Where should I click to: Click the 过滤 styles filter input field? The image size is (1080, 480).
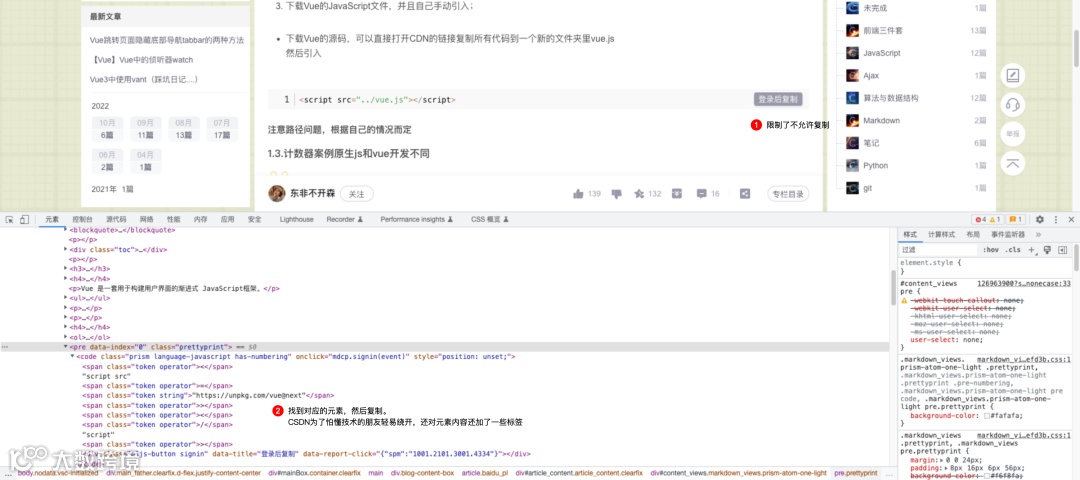(938, 249)
